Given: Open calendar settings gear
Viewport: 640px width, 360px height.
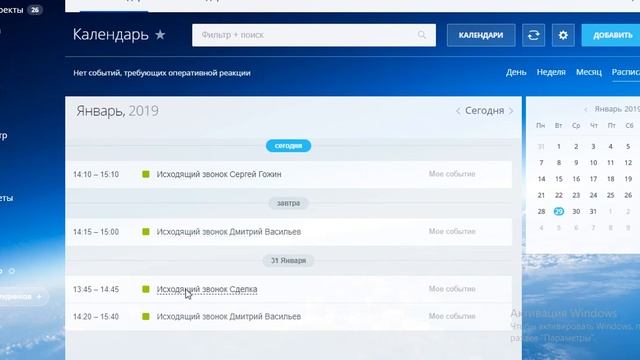Looking at the screenshot, I should click(563, 35).
